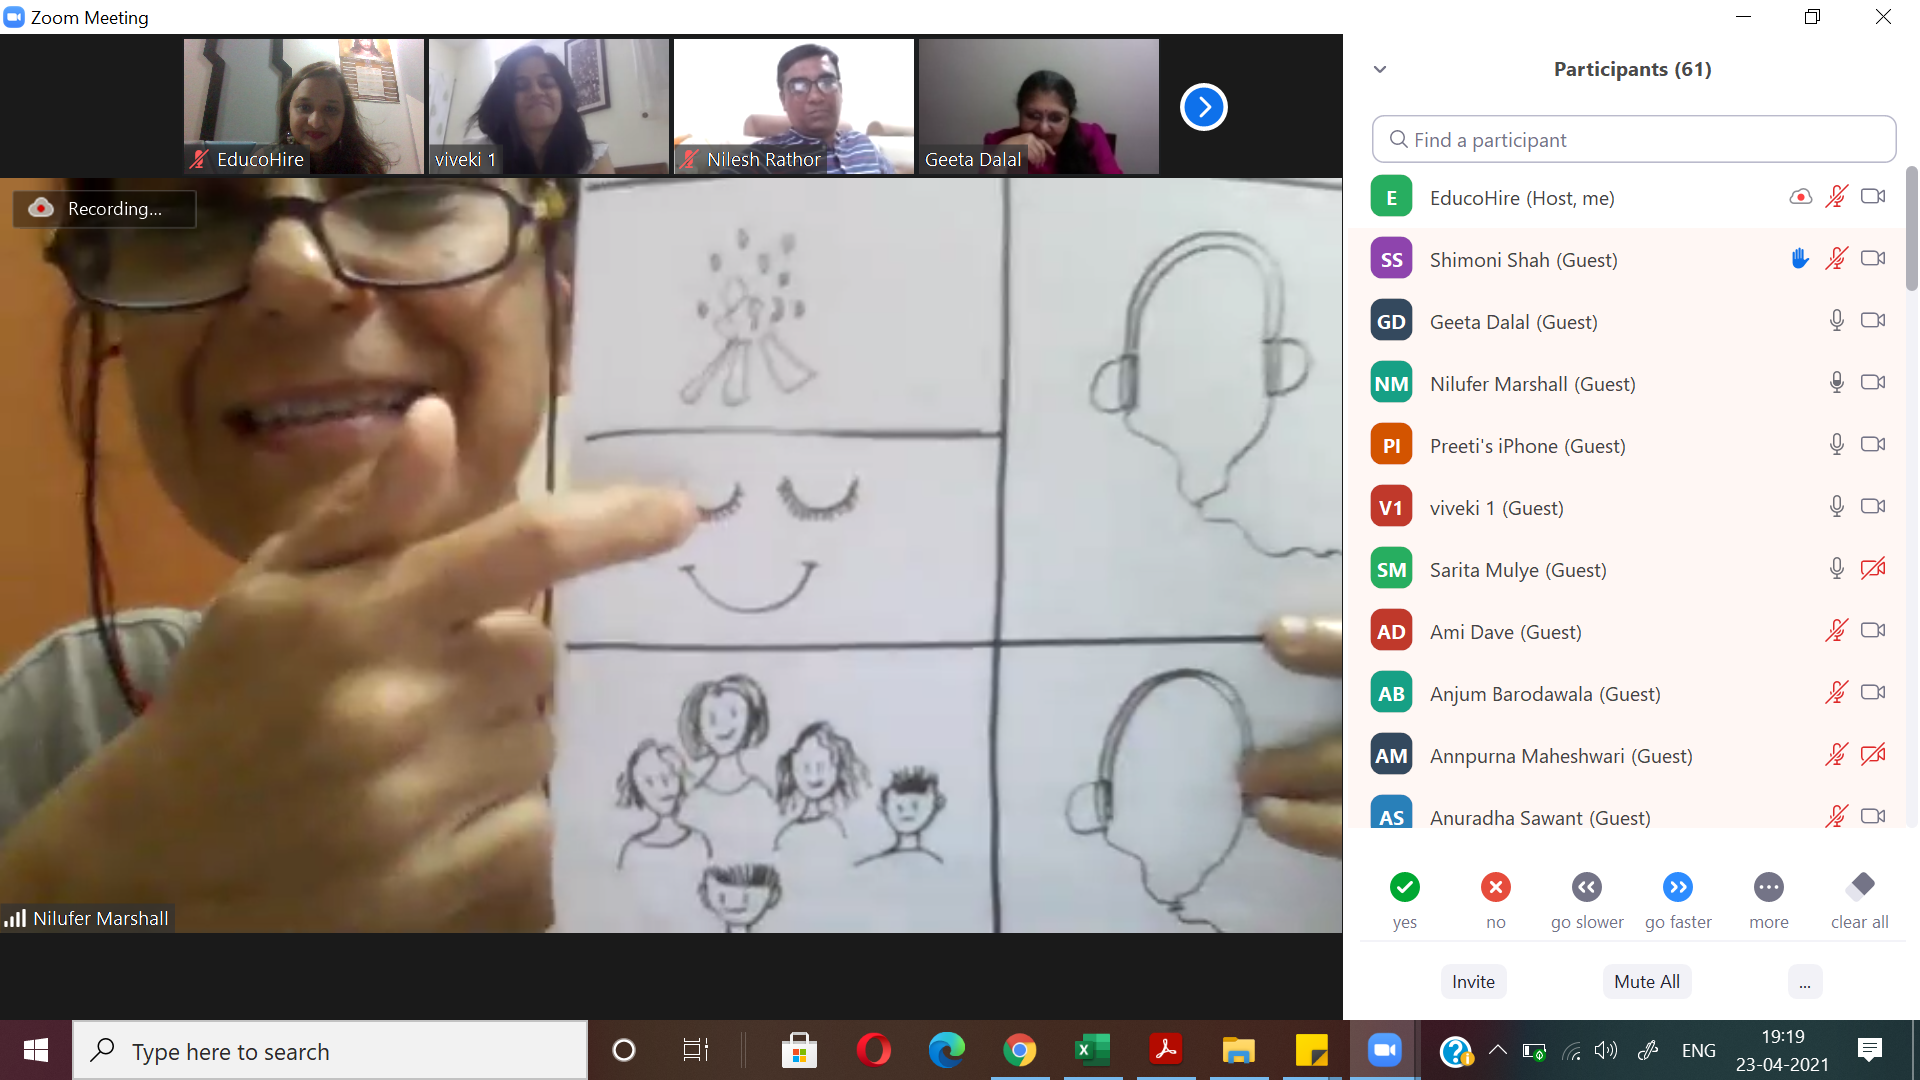
Task: Show next video thumbnails with blue arrow
Action: click(1203, 107)
